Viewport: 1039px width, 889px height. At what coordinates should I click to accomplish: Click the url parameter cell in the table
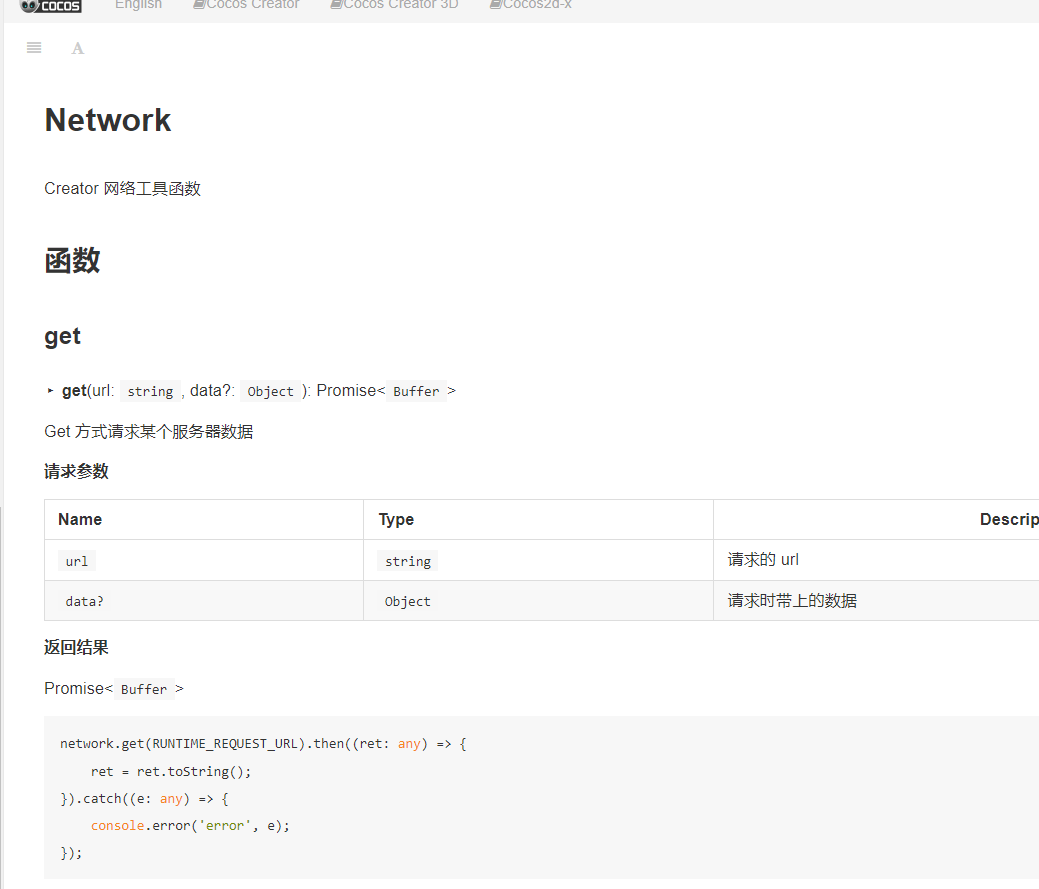click(x=77, y=561)
